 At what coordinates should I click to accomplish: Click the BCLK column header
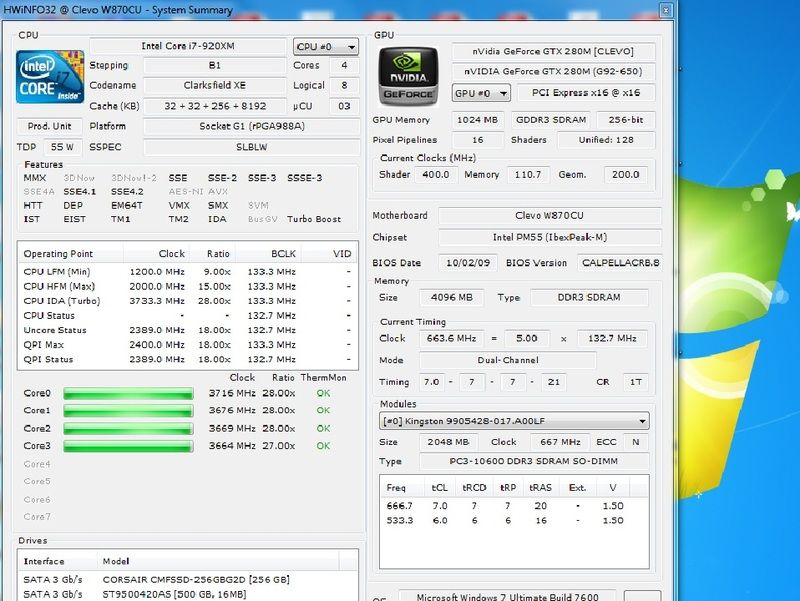click(x=268, y=254)
